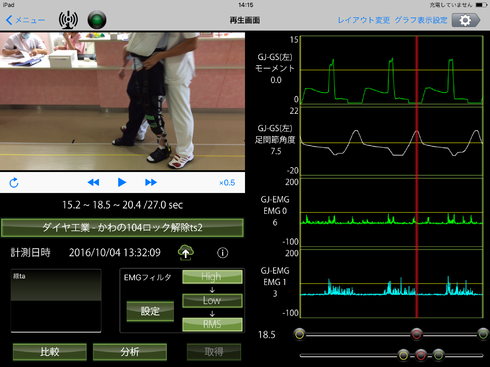490x367 pixels.
Task: Open EMG filter 設定 button
Action: click(150, 311)
